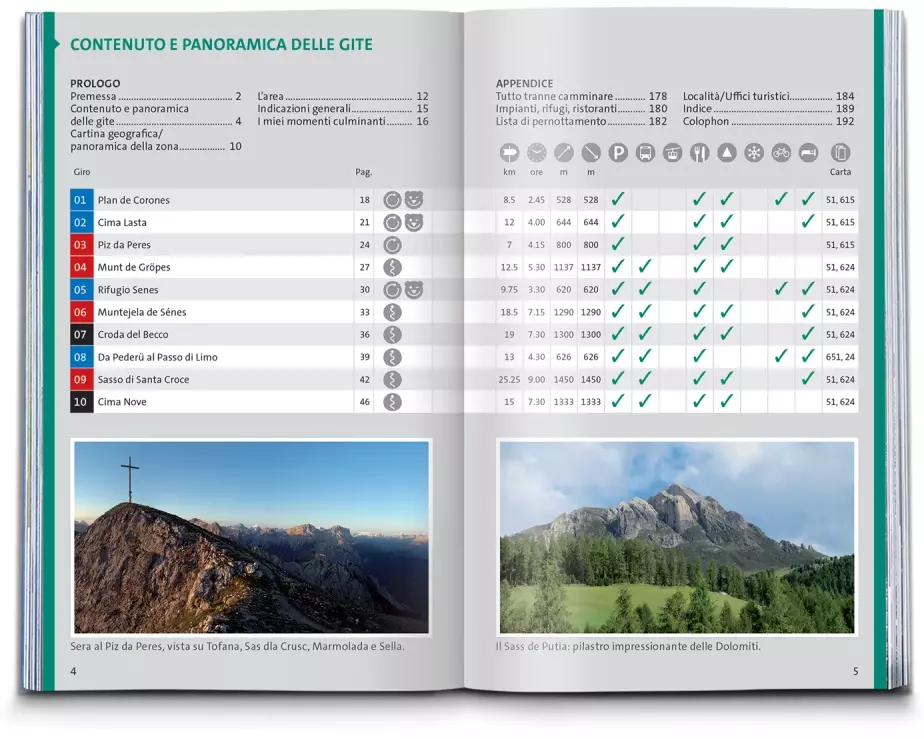Select the clock duration icon
Screen dimensions: 924x739
tap(537, 153)
